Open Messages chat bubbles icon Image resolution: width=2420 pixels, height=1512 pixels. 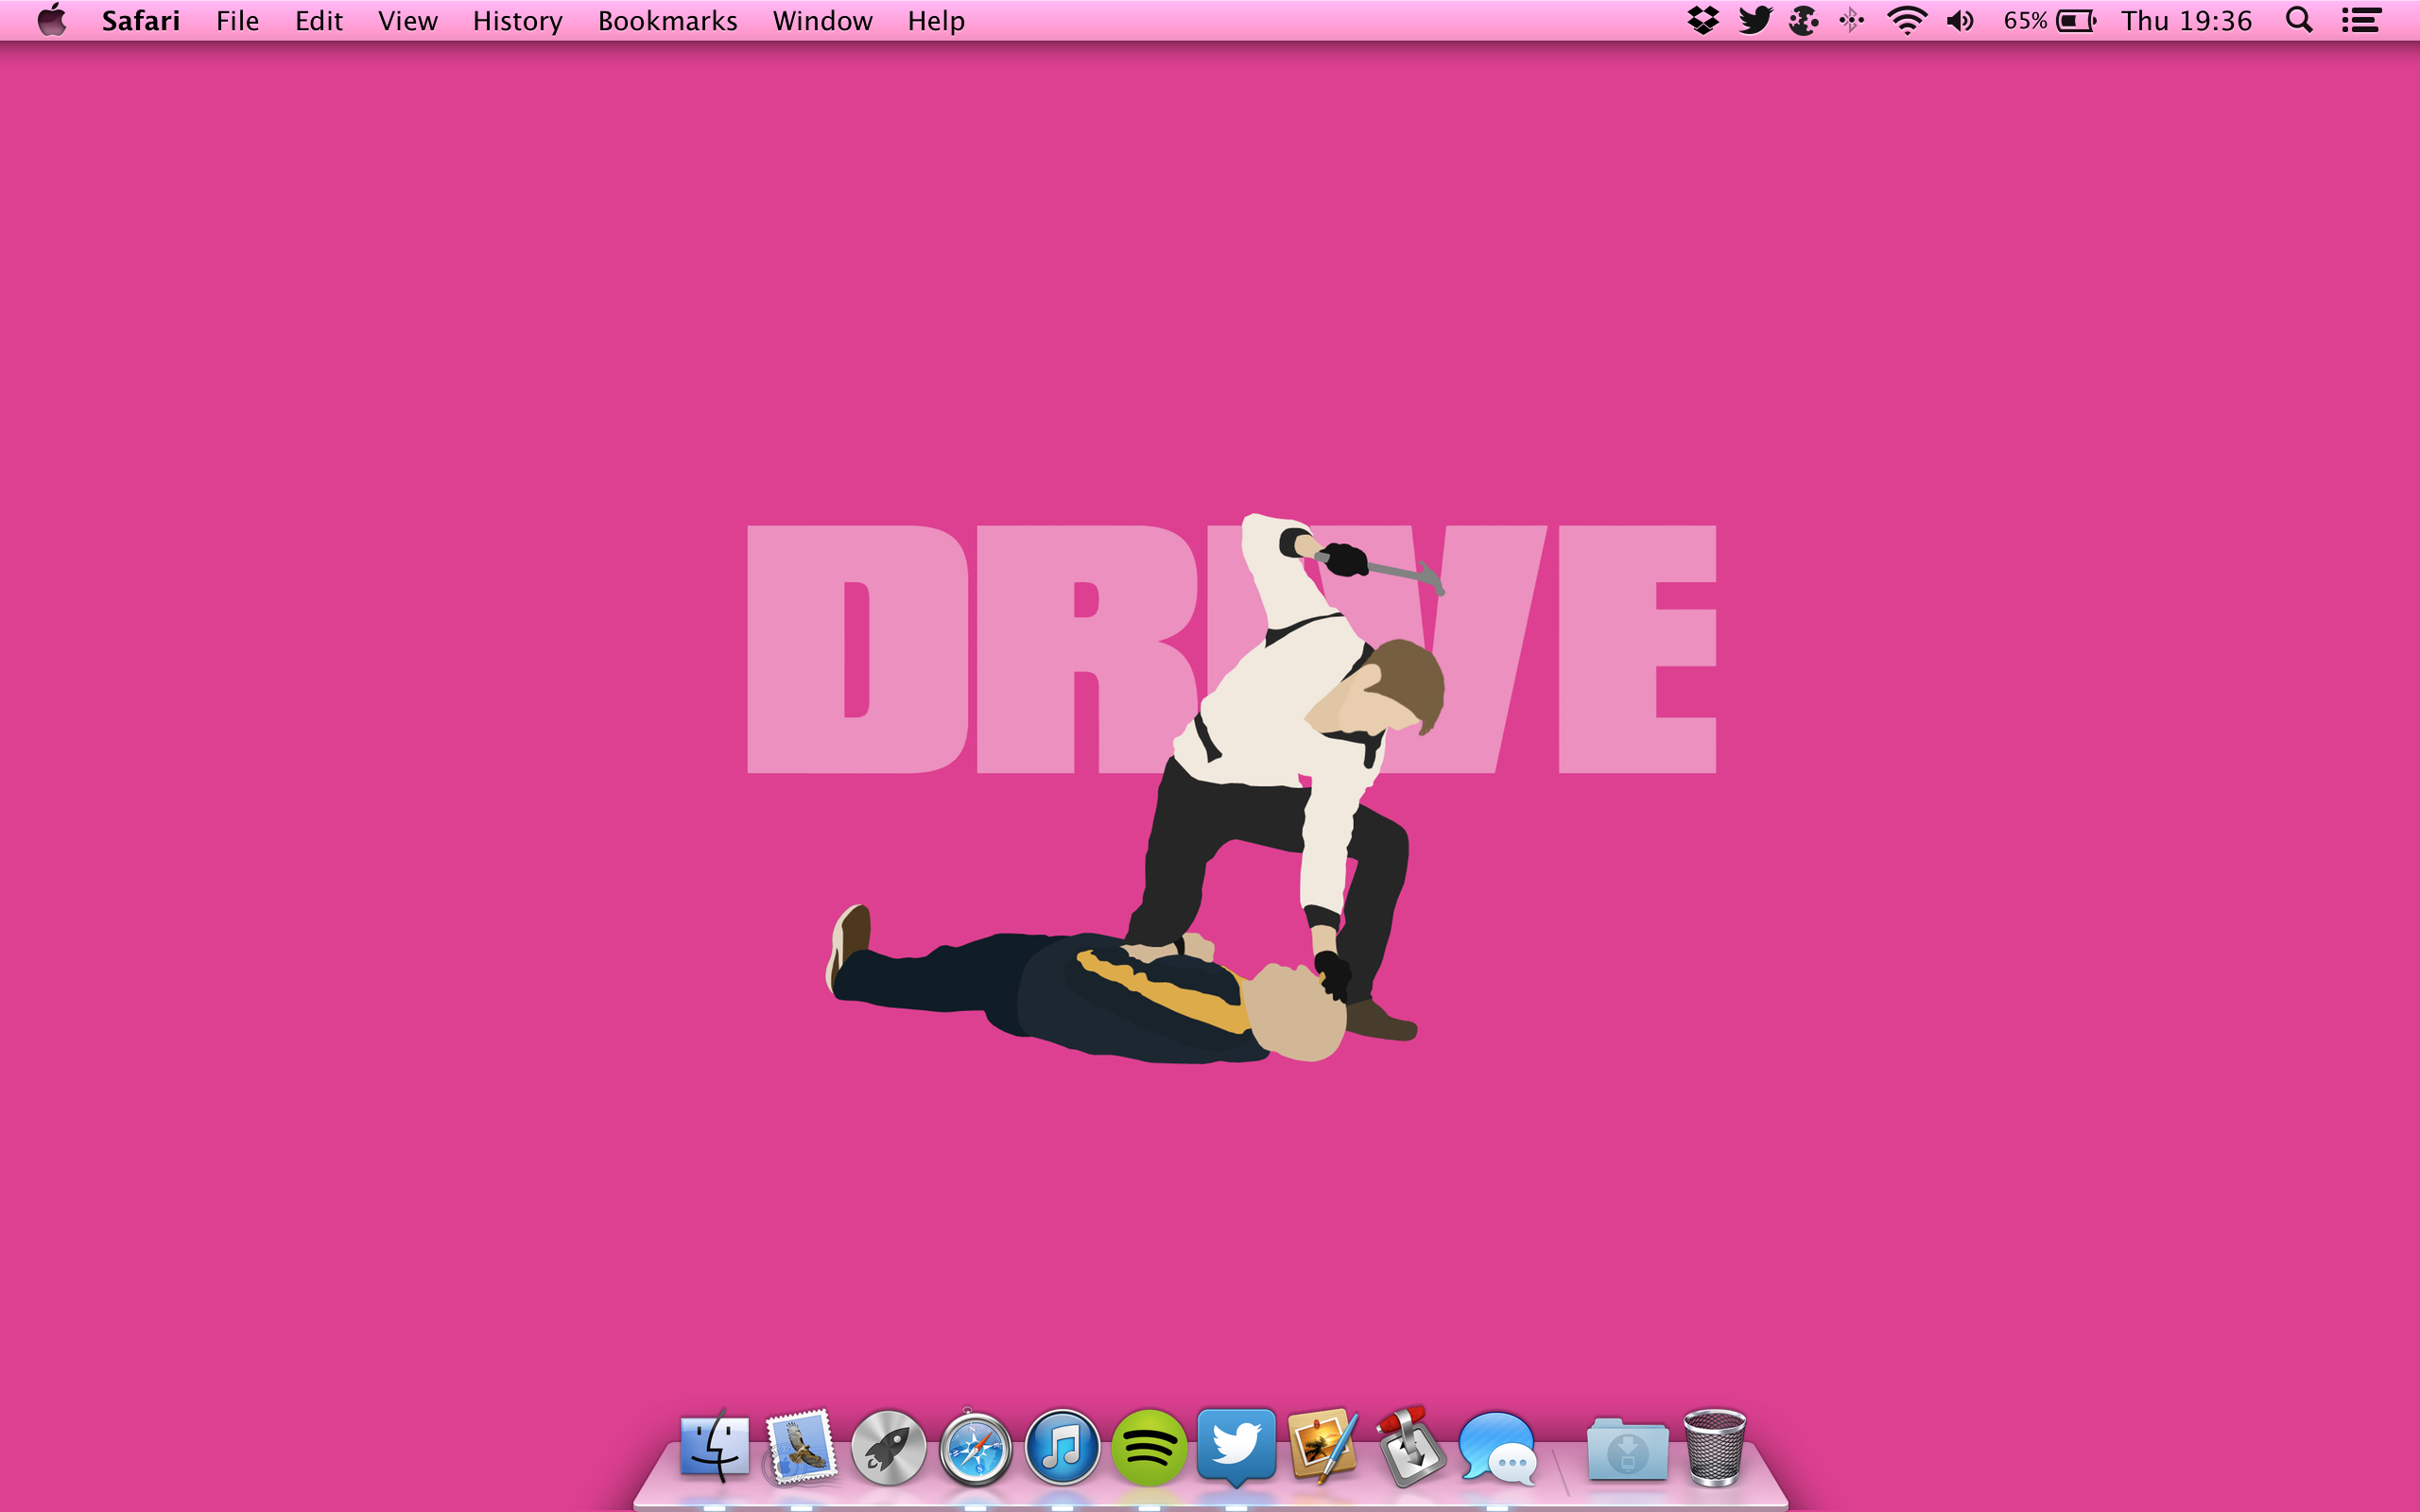click(x=1497, y=1447)
